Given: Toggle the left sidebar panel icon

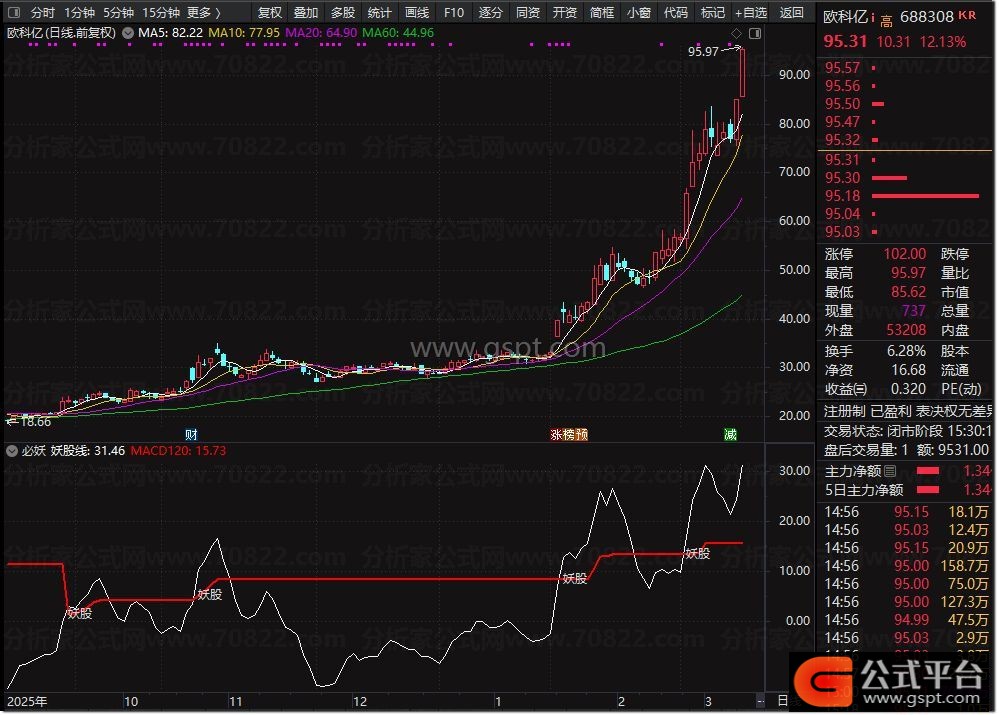Looking at the screenshot, I should pyautogui.click(x=12, y=13).
